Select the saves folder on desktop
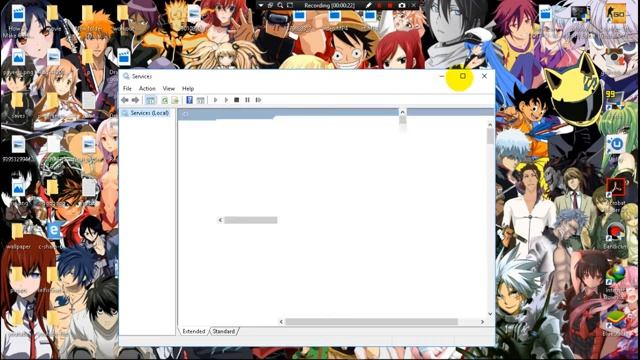The height and width of the screenshot is (360, 640). [18, 105]
